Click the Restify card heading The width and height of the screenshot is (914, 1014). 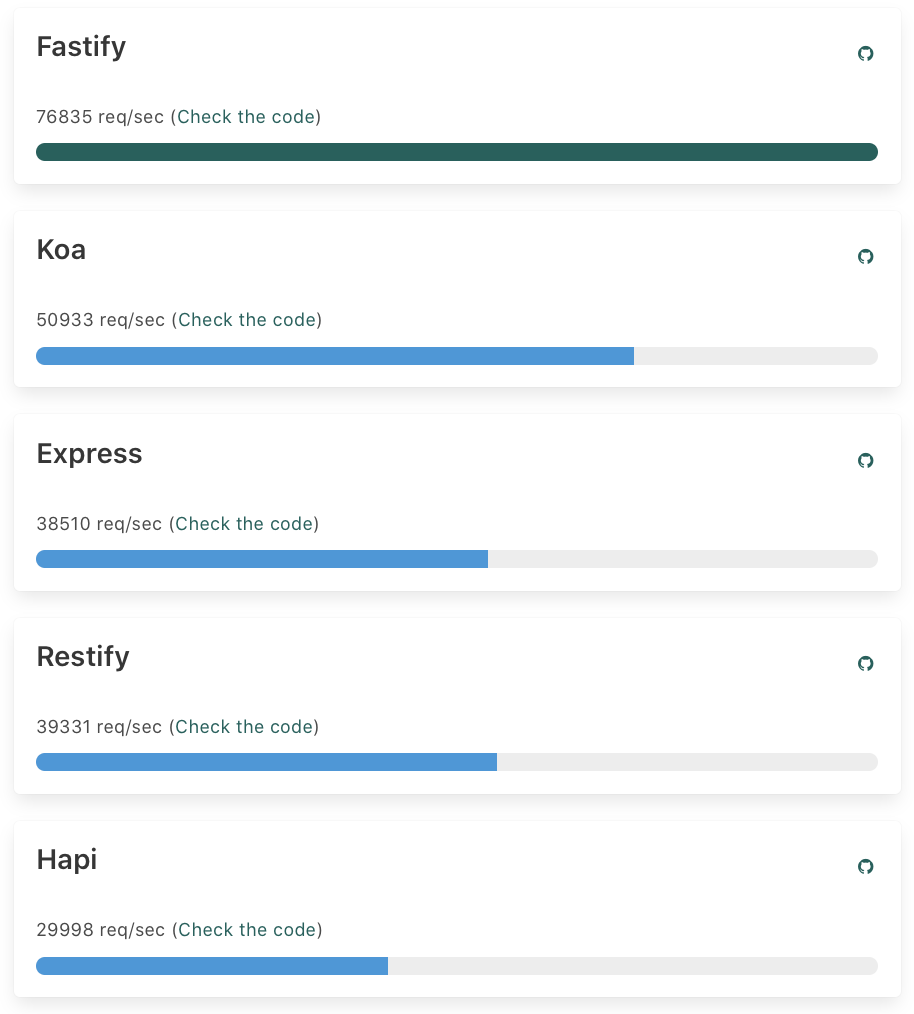pyautogui.click(x=83, y=657)
